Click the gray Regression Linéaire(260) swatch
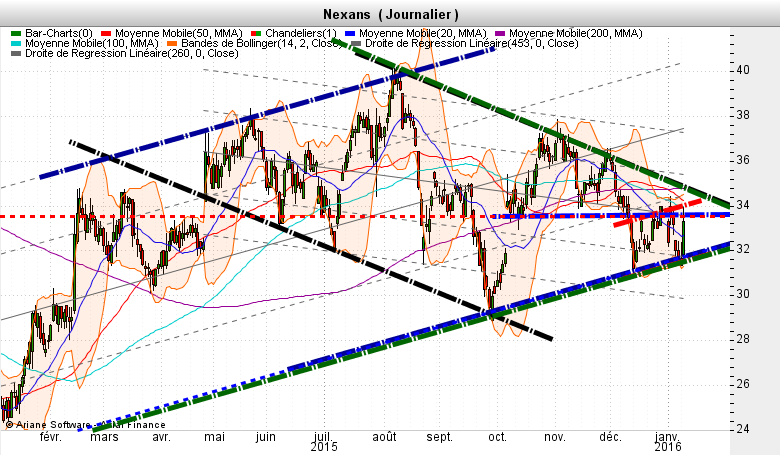780x455 pixels. click(16, 54)
